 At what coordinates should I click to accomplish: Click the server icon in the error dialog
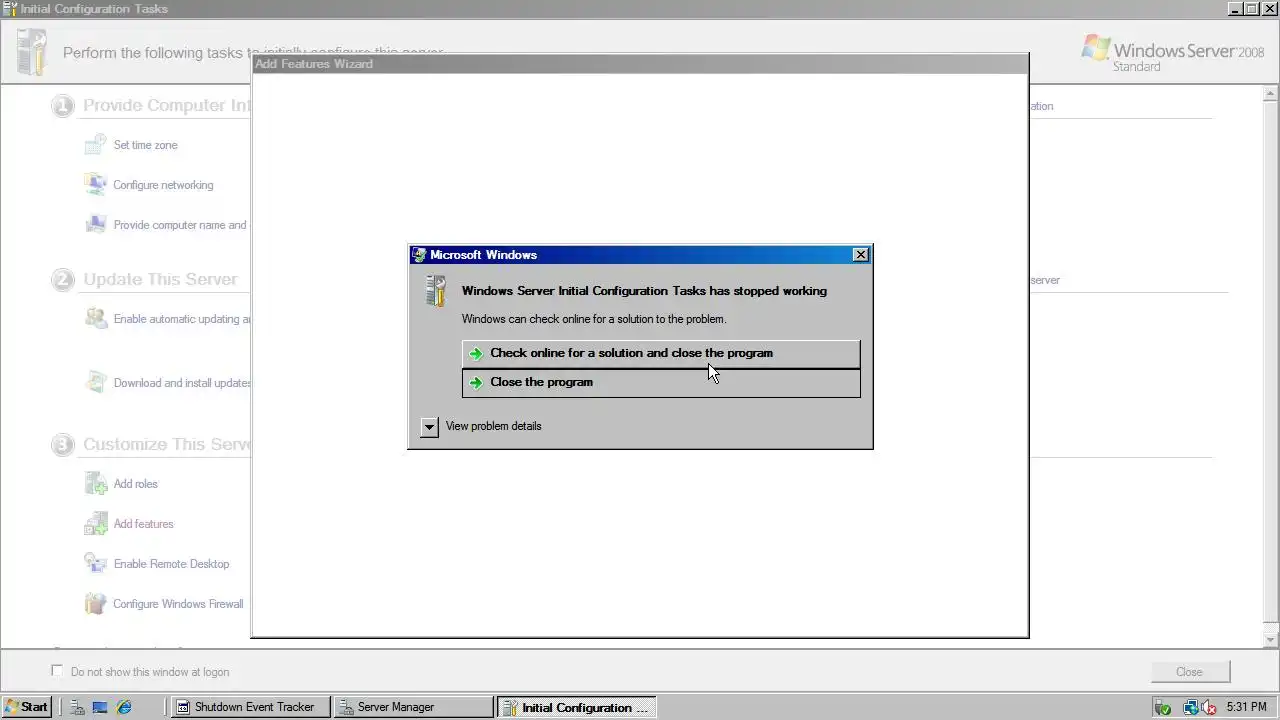pyautogui.click(x=436, y=291)
